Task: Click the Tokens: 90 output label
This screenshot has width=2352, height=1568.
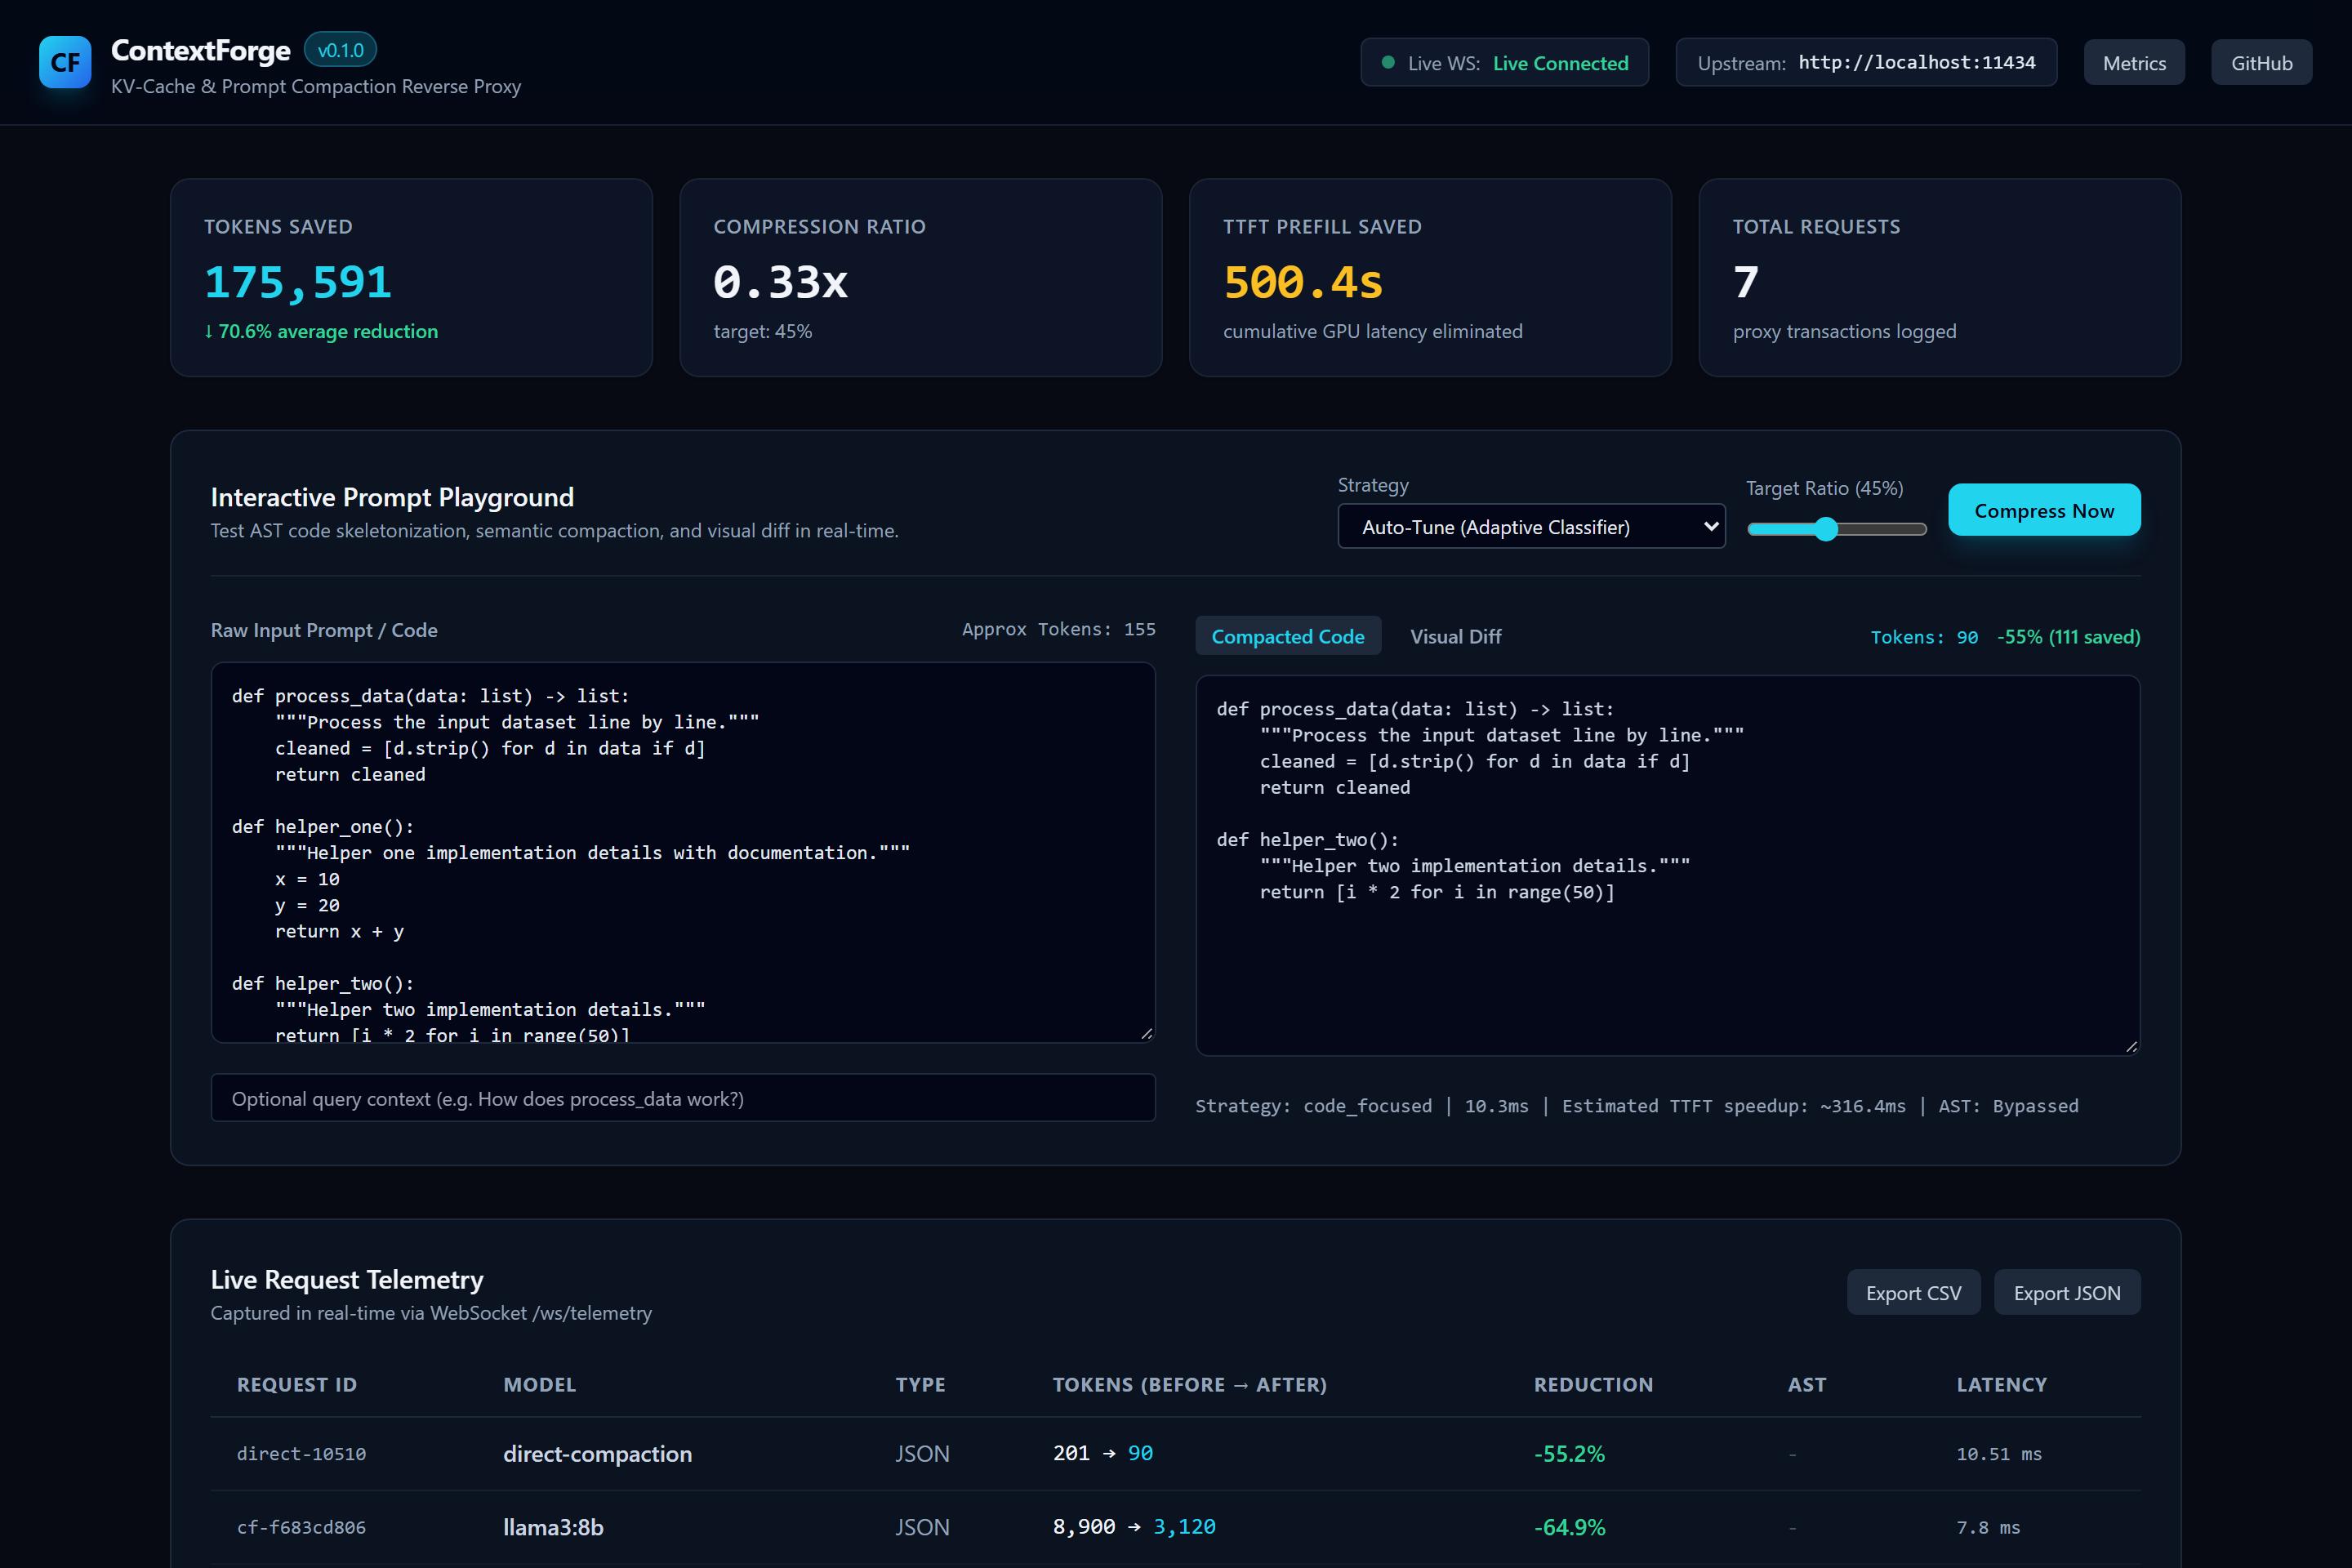Action: pyautogui.click(x=1924, y=636)
